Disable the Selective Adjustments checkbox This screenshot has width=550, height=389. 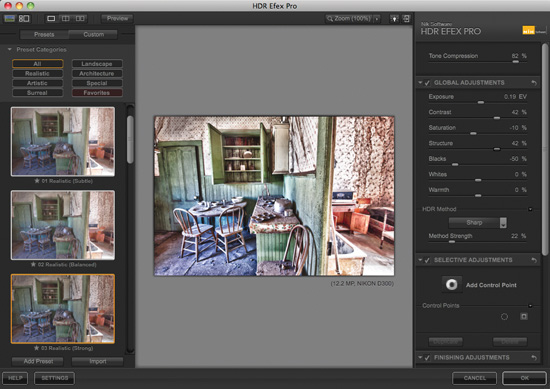point(427,260)
